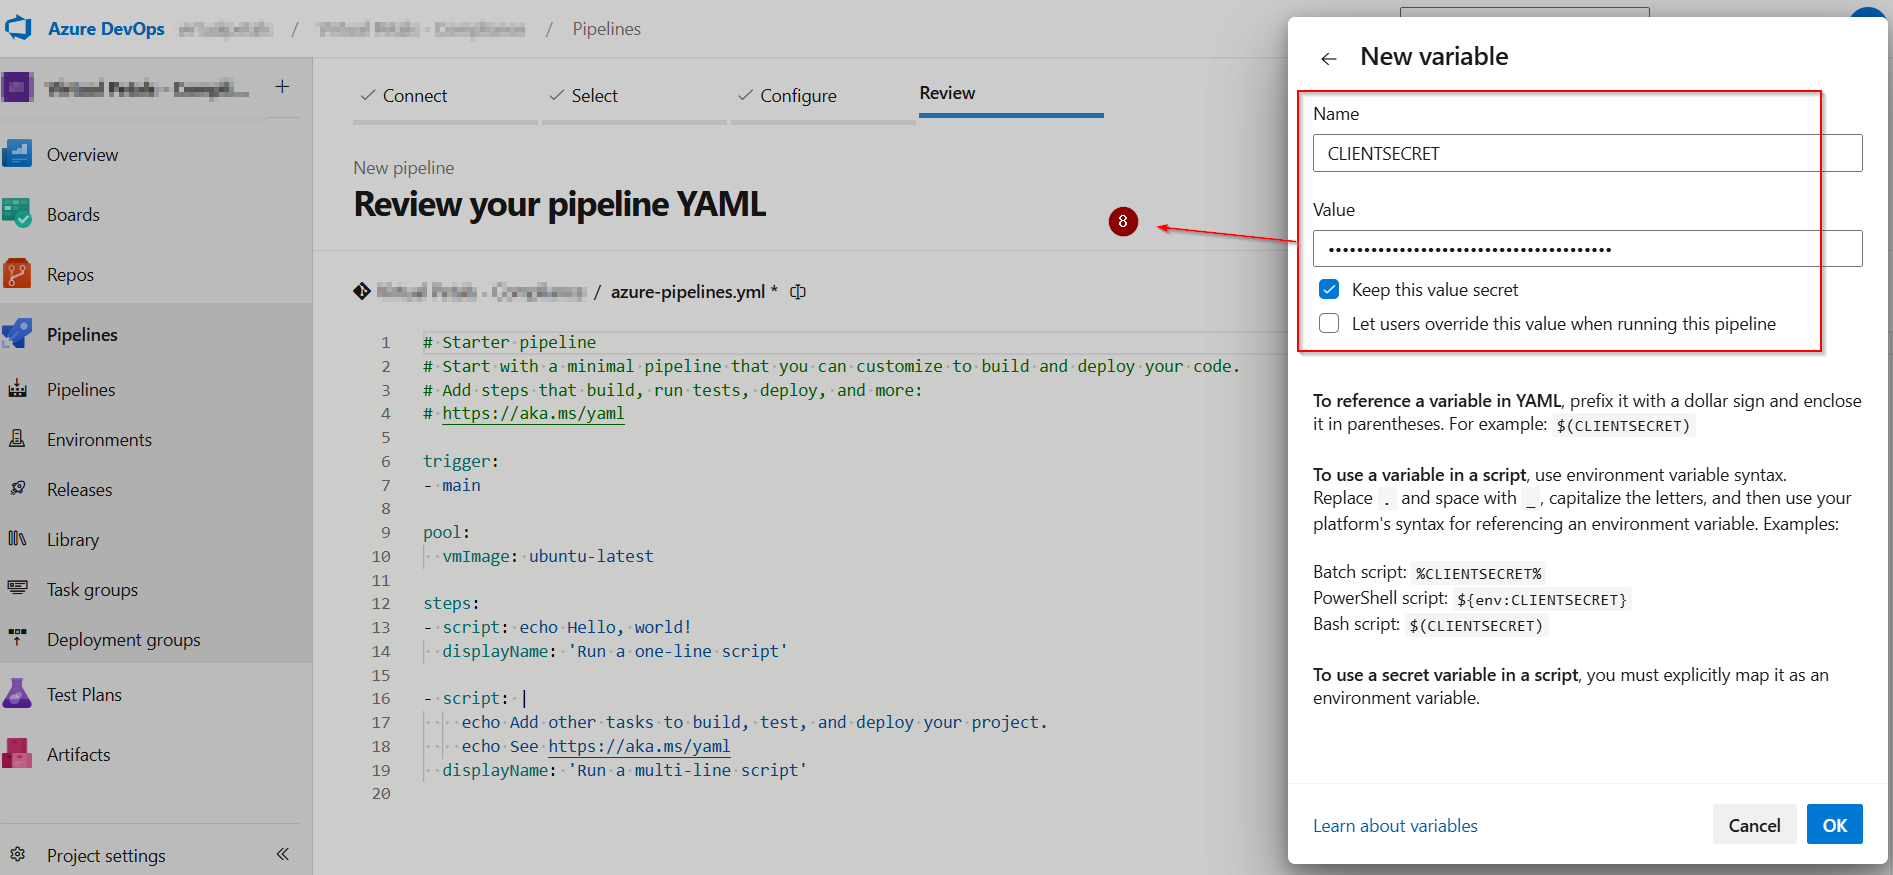Image resolution: width=1893 pixels, height=875 pixels.
Task: Open the Test Plans flask icon
Action: click(x=17, y=694)
